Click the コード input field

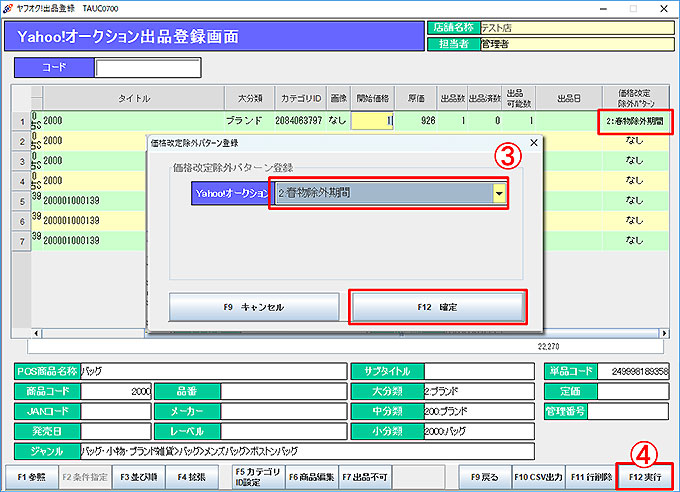click(x=147, y=69)
